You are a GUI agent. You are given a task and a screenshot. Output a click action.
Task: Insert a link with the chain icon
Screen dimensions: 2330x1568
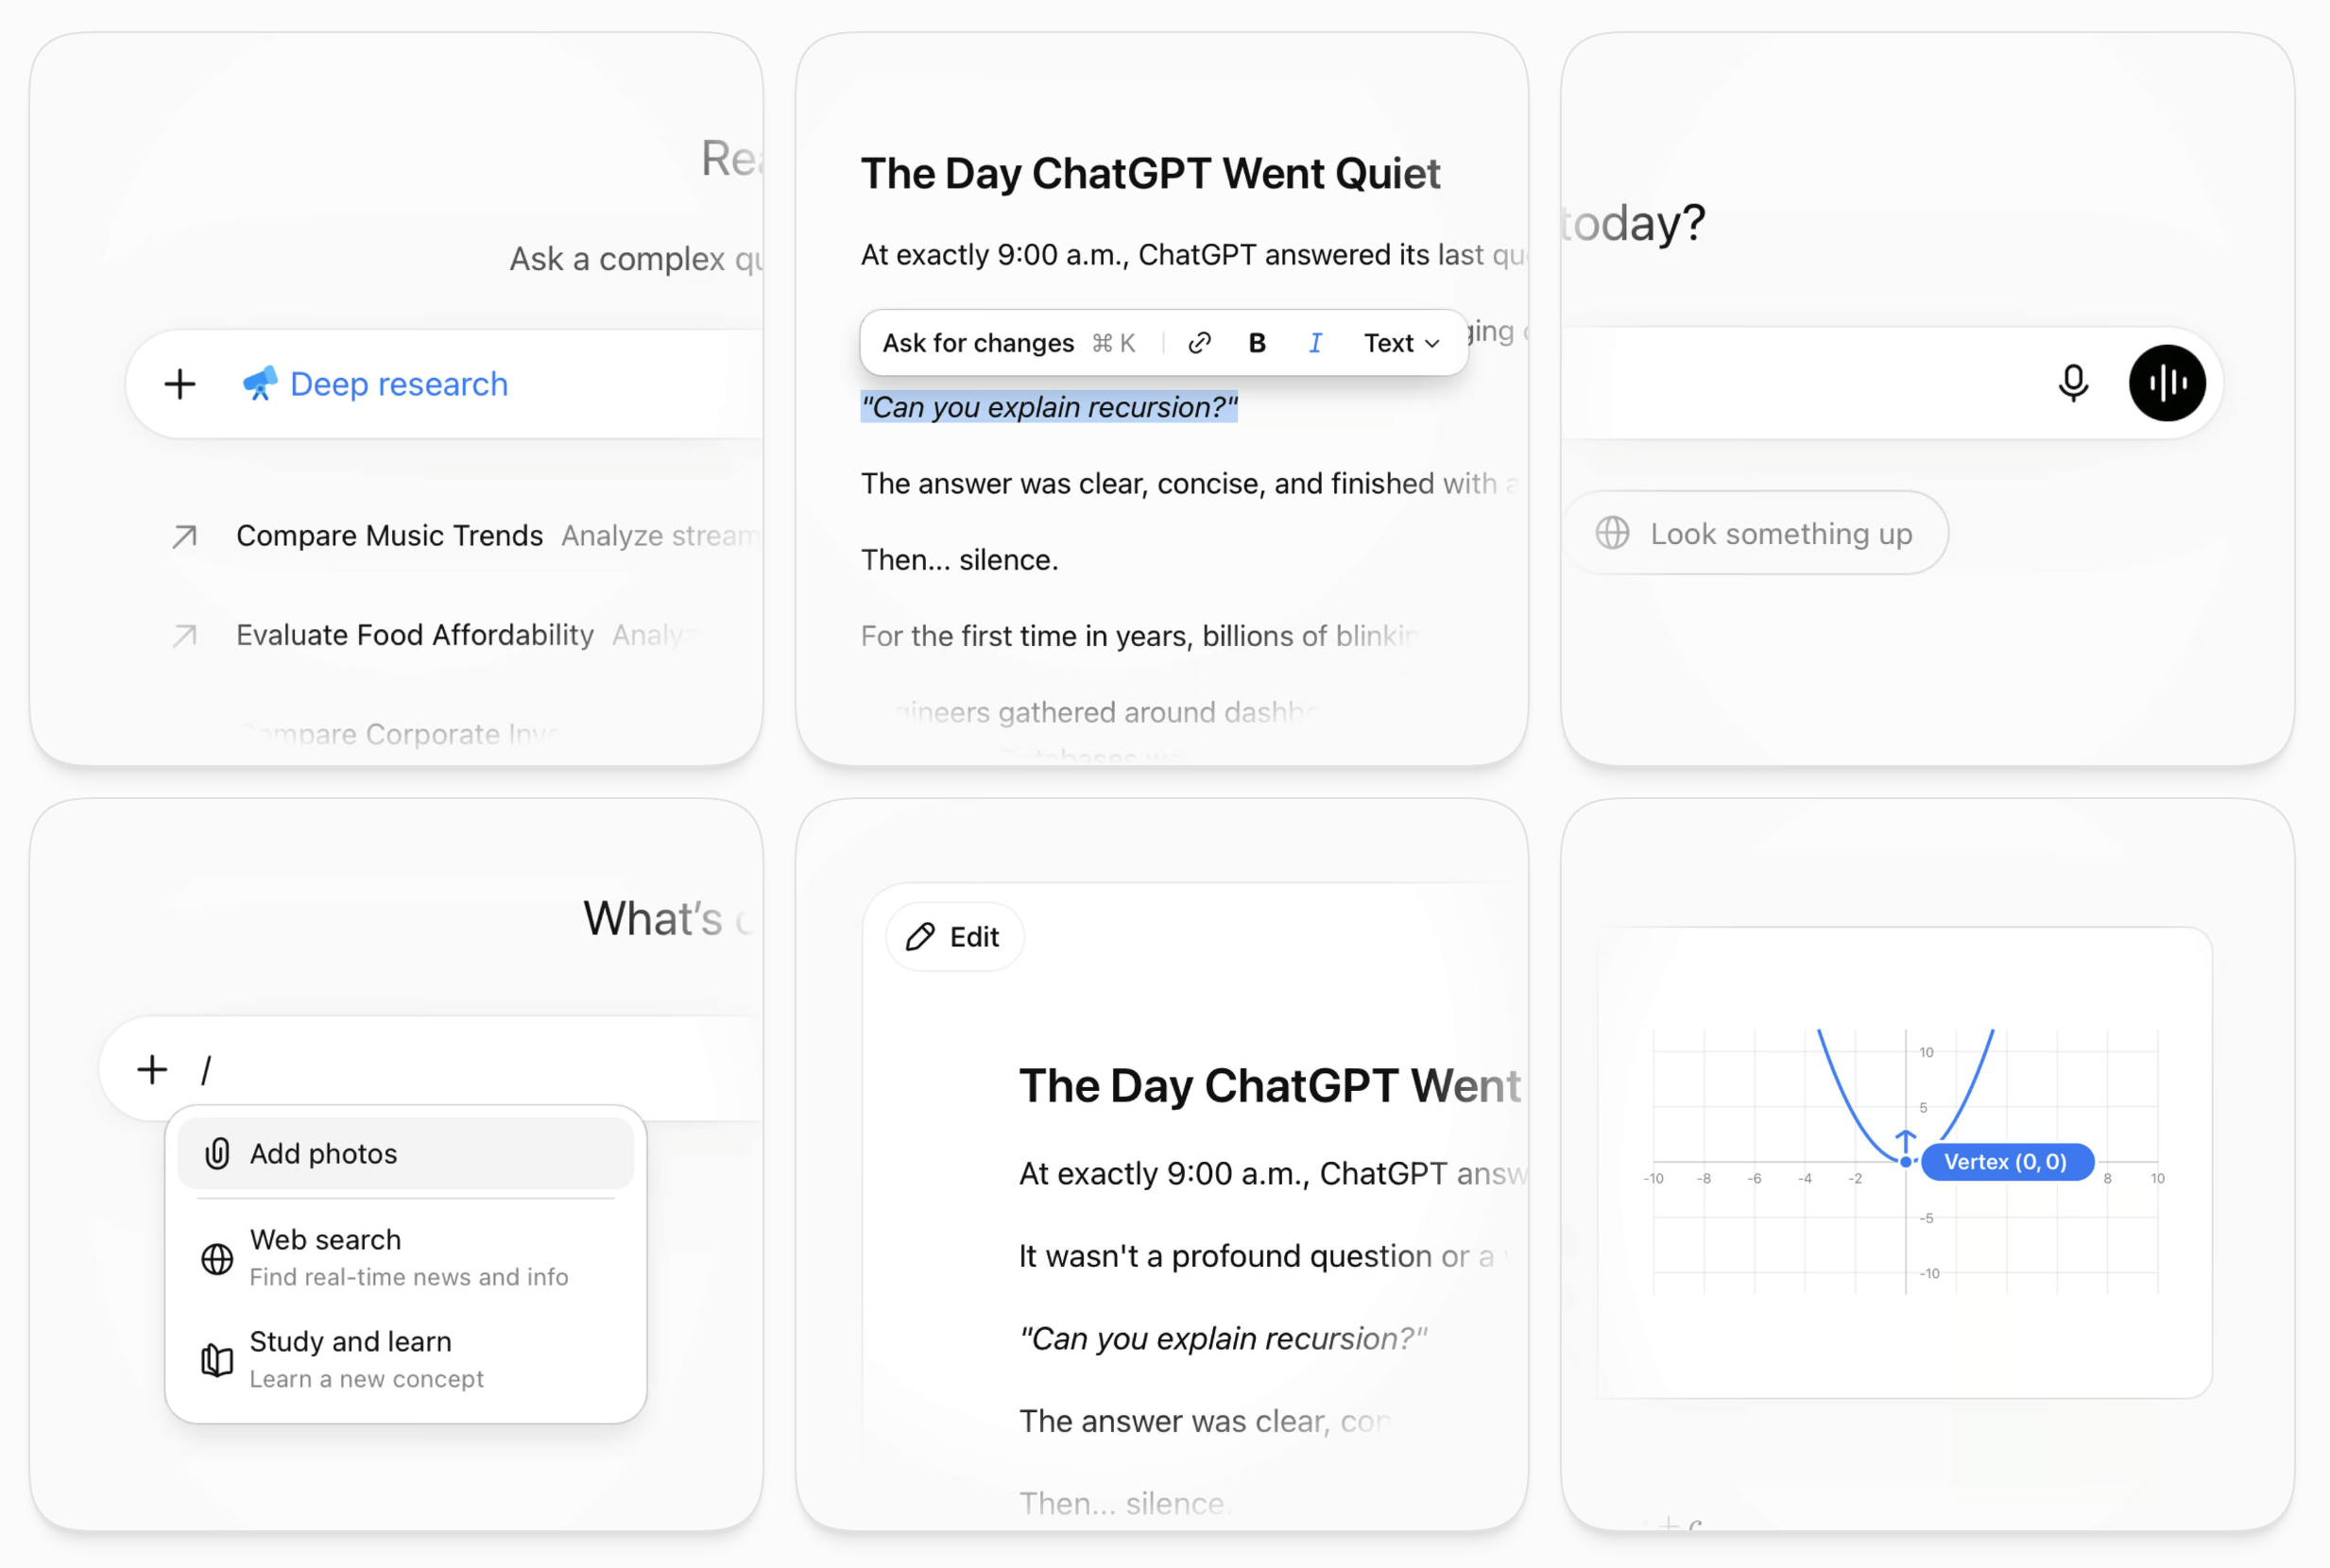[1199, 343]
